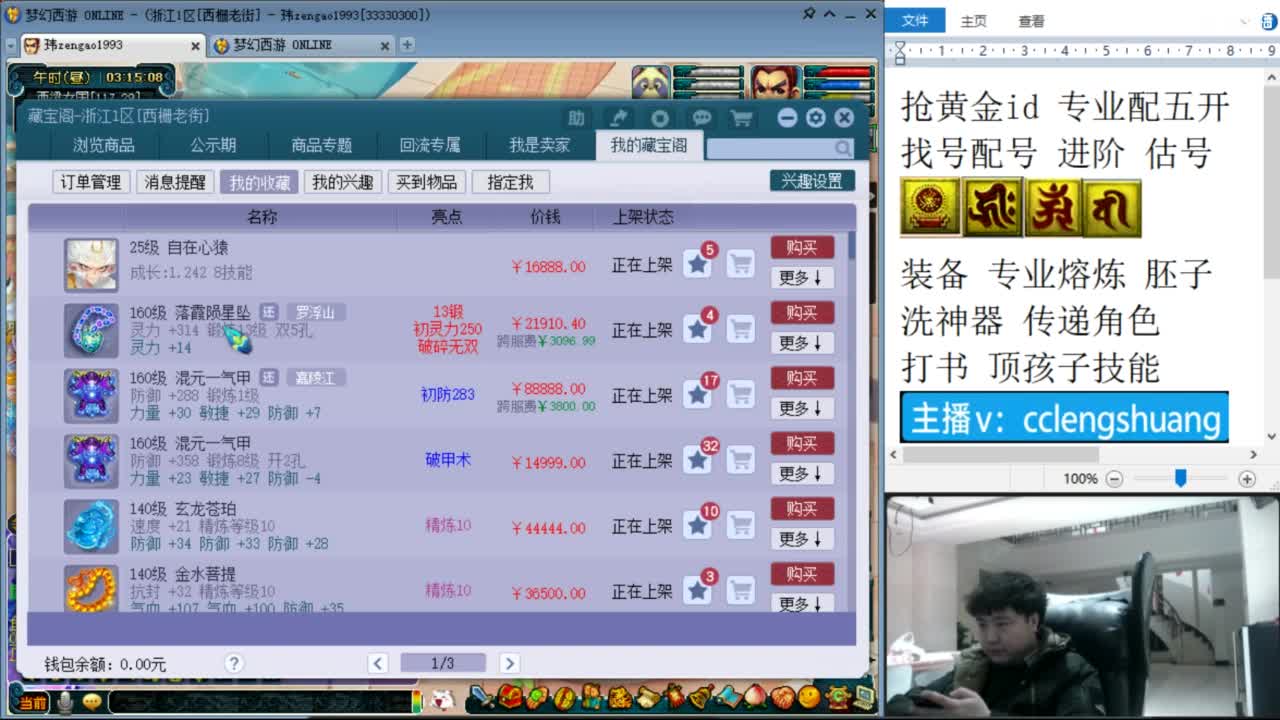Click the wallet balance help question mark
This screenshot has height=720, width=1280.
tap(234, 663)
